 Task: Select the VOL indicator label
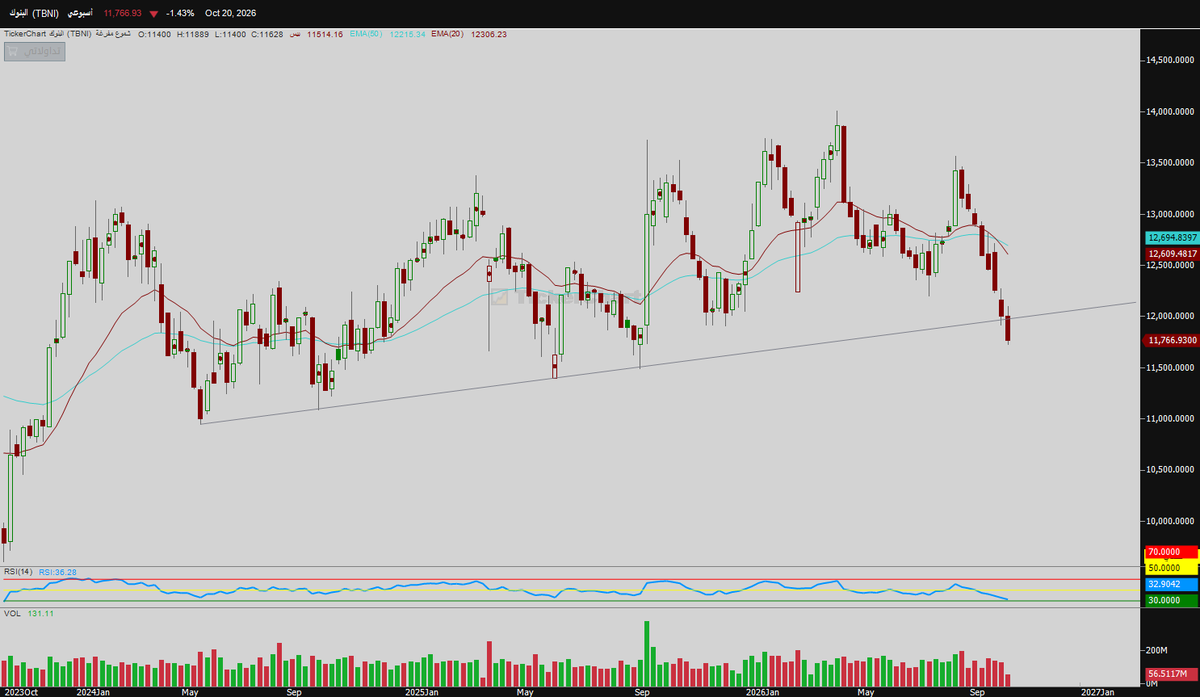[13, 612]
